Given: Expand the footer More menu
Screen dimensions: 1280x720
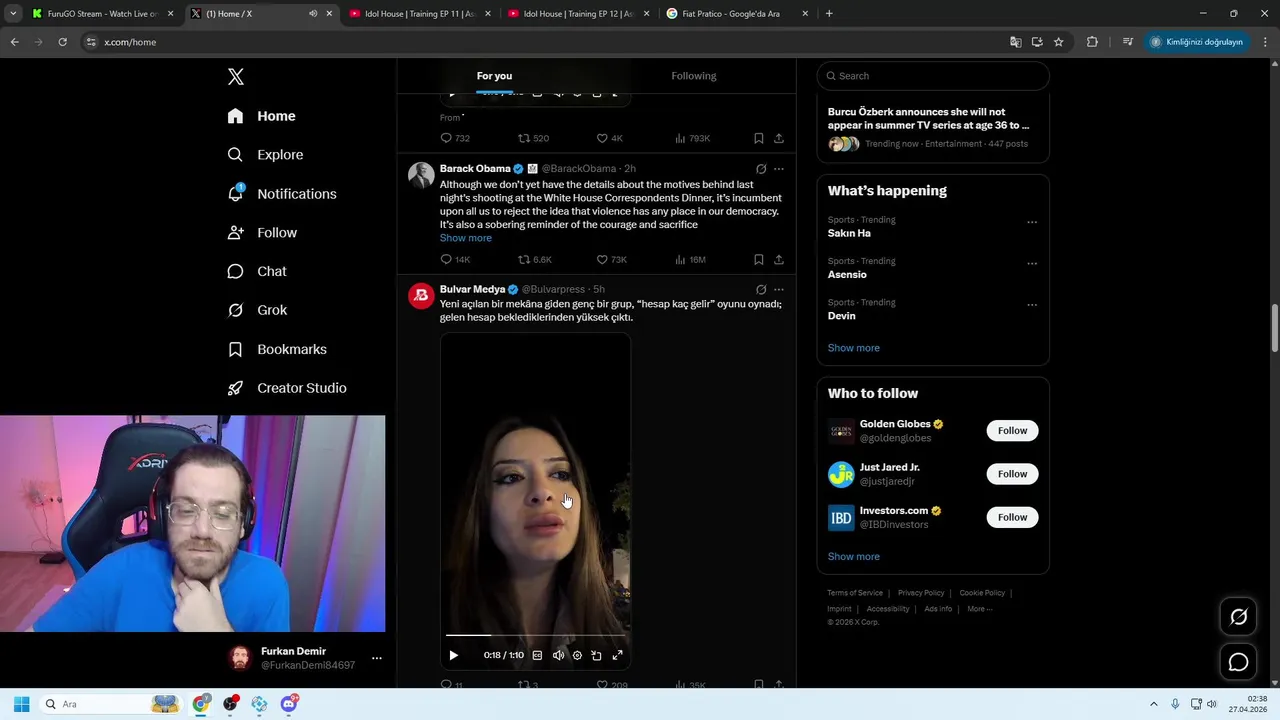Looking at the screenshot, I should (980, 609).
